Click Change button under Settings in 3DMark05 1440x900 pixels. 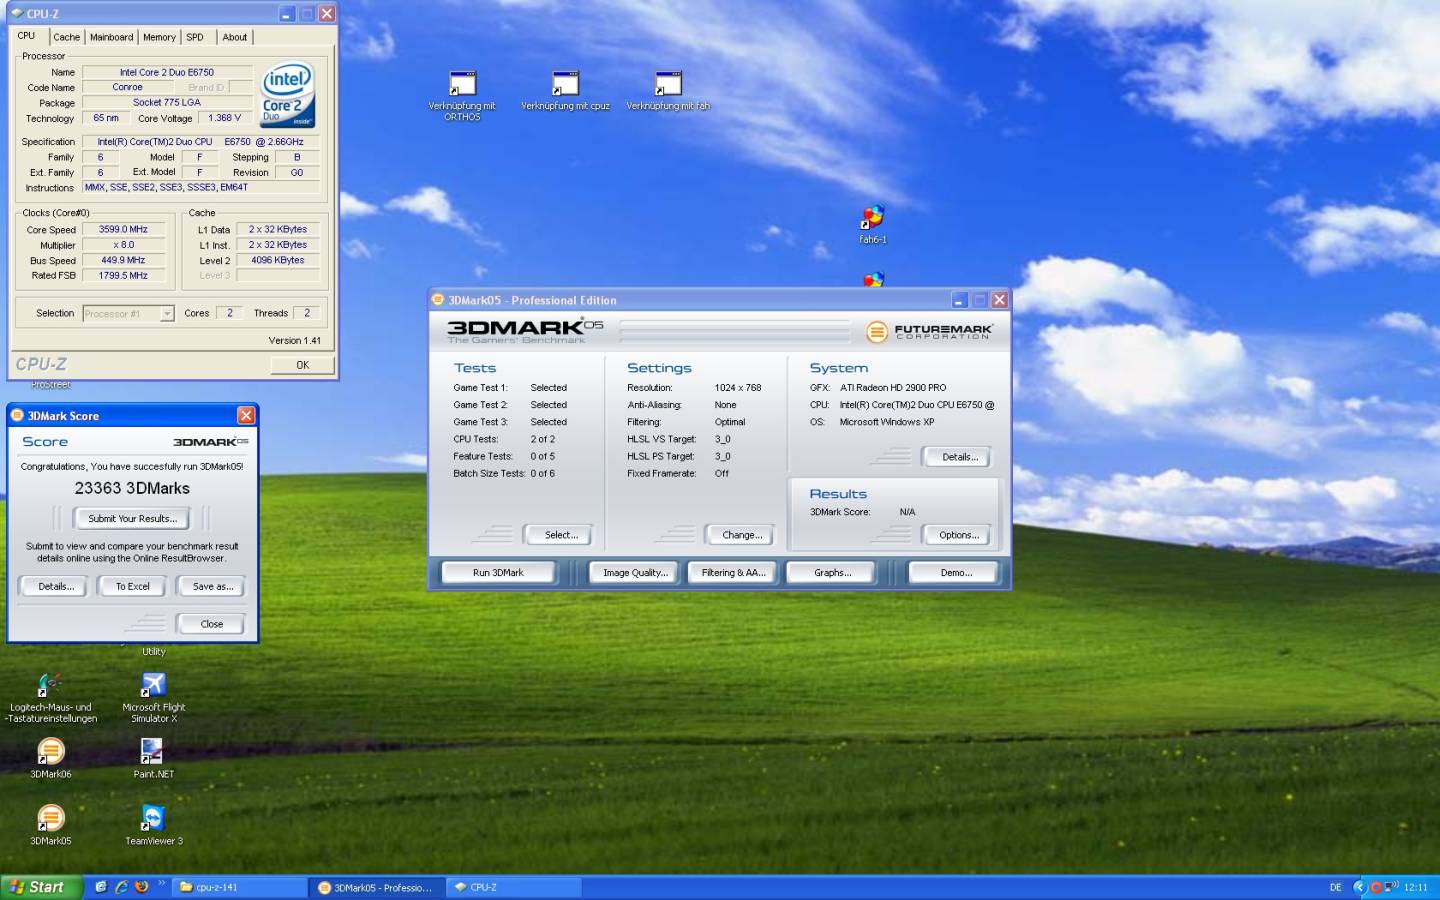coord(742,535)
